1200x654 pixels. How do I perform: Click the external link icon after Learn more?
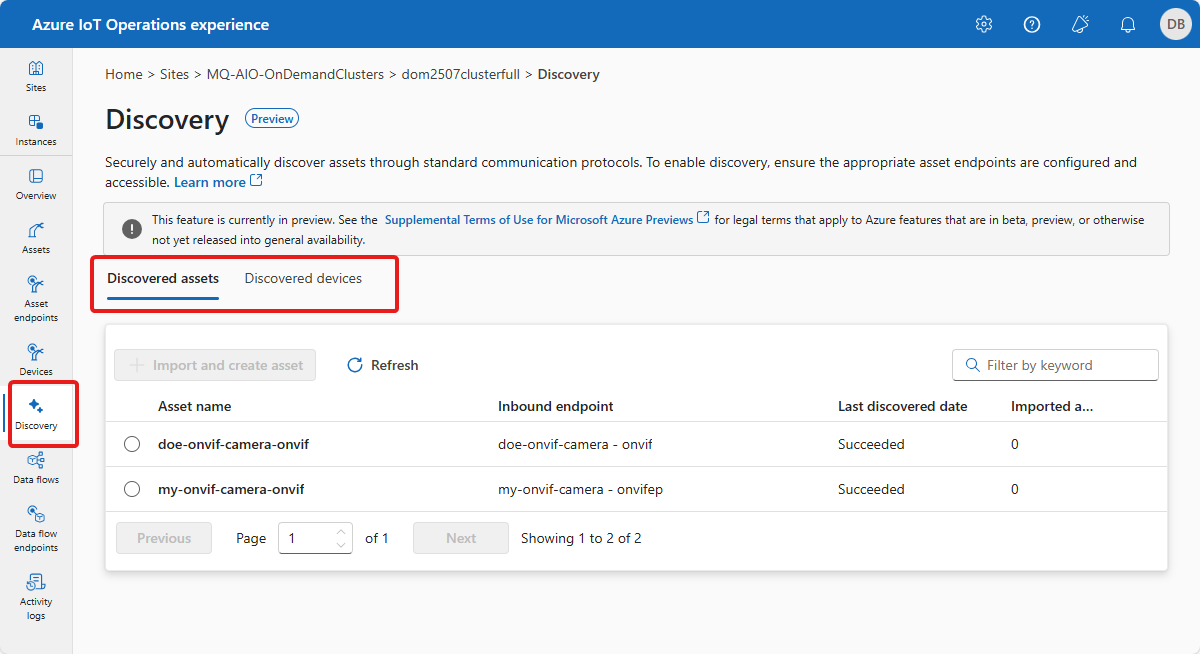point(257,181)
